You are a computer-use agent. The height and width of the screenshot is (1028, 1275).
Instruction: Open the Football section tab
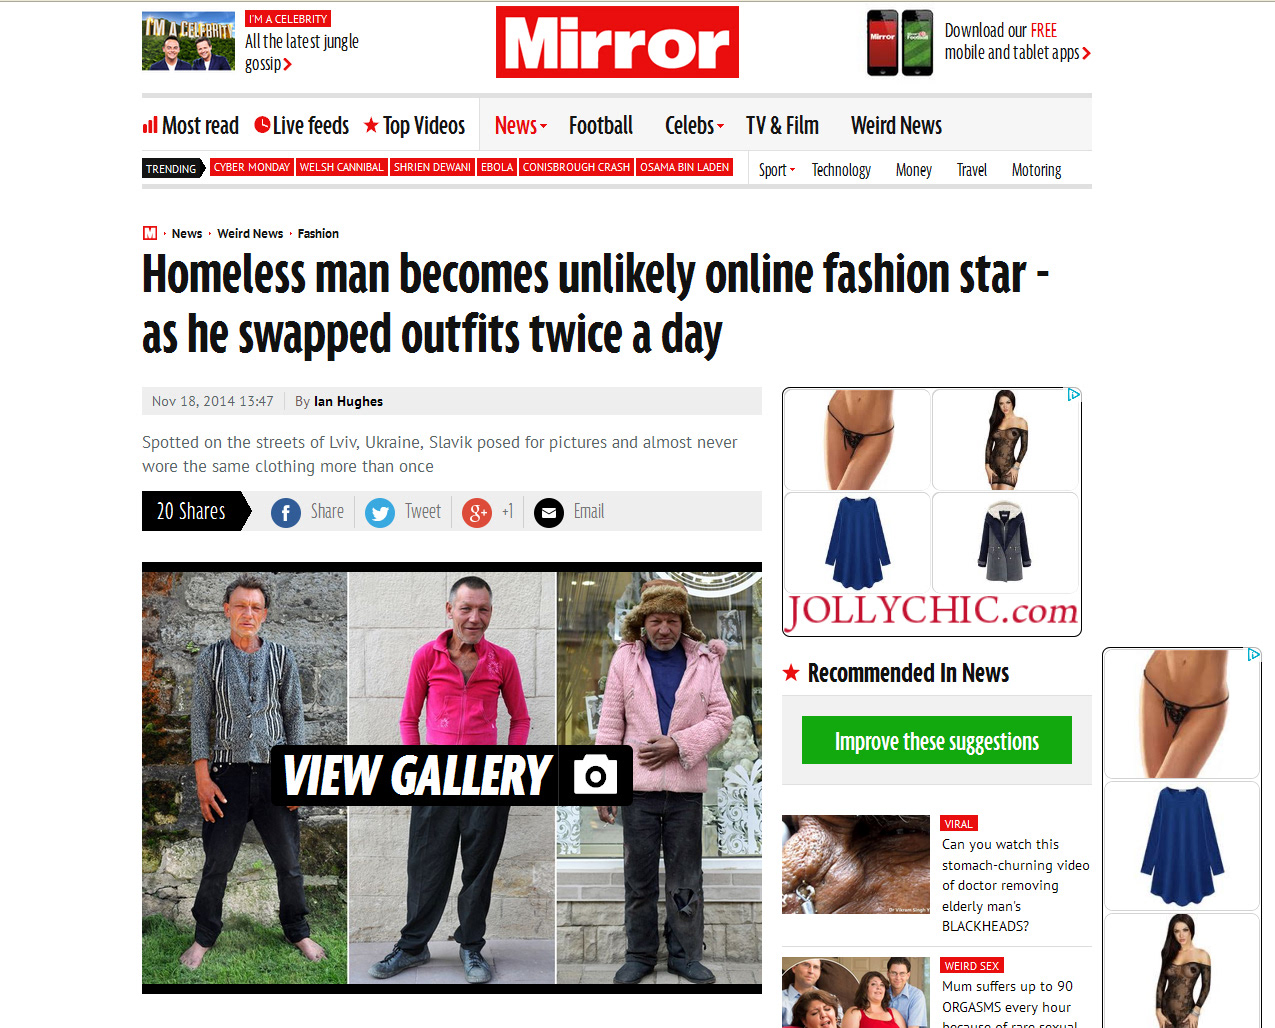(x=601, y=125)
